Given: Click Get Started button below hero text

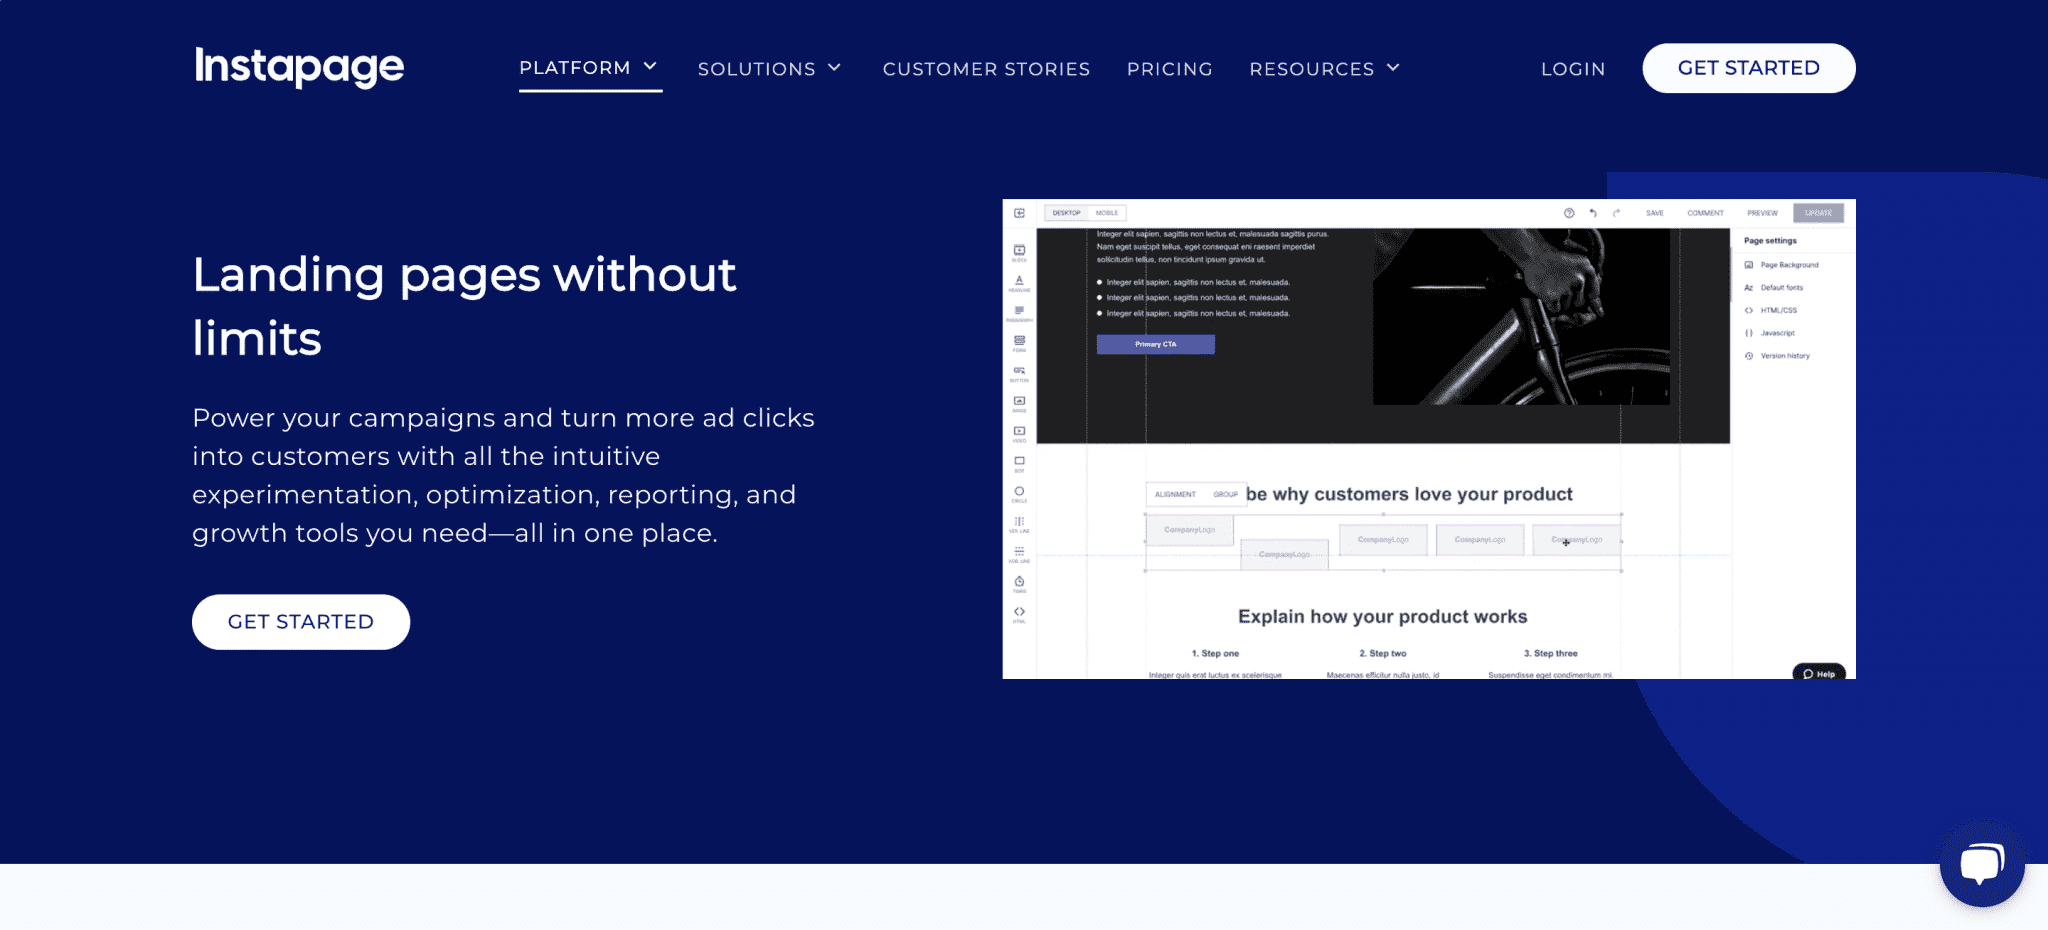Looking at the screenshot, I should click(x=301, y=622).
